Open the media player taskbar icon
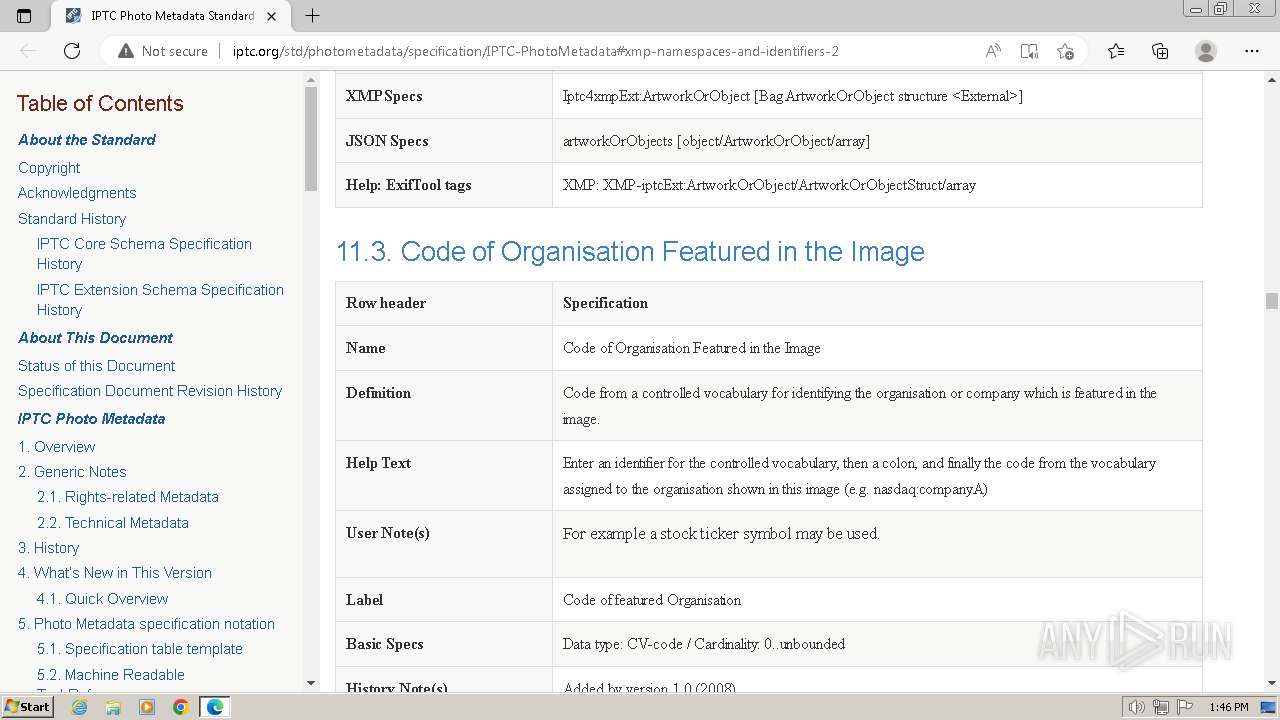Image resolution: width=1280 pixels, height=720 pixels. coord(147,707)
